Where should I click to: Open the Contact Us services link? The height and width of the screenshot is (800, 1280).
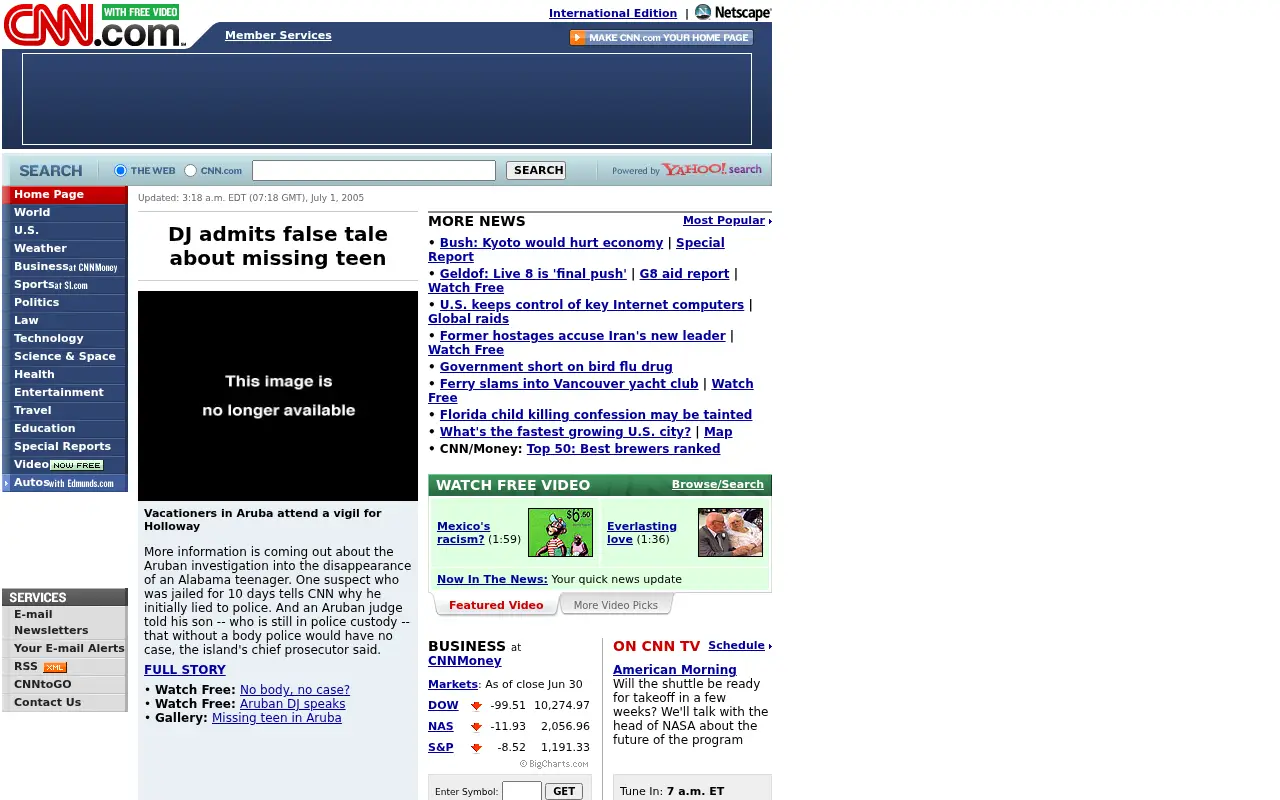pos(64,702)
